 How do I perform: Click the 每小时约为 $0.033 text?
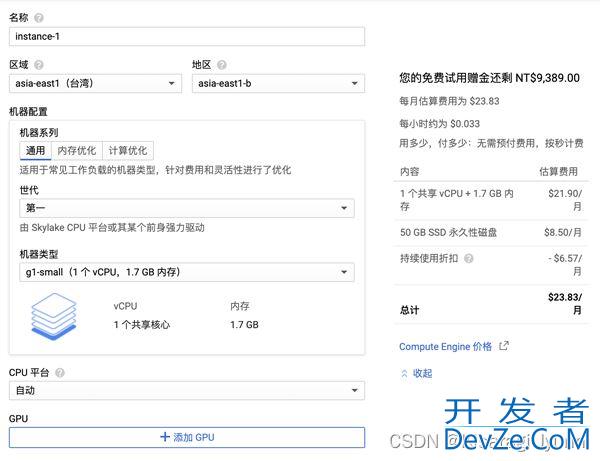click(439, 124)
